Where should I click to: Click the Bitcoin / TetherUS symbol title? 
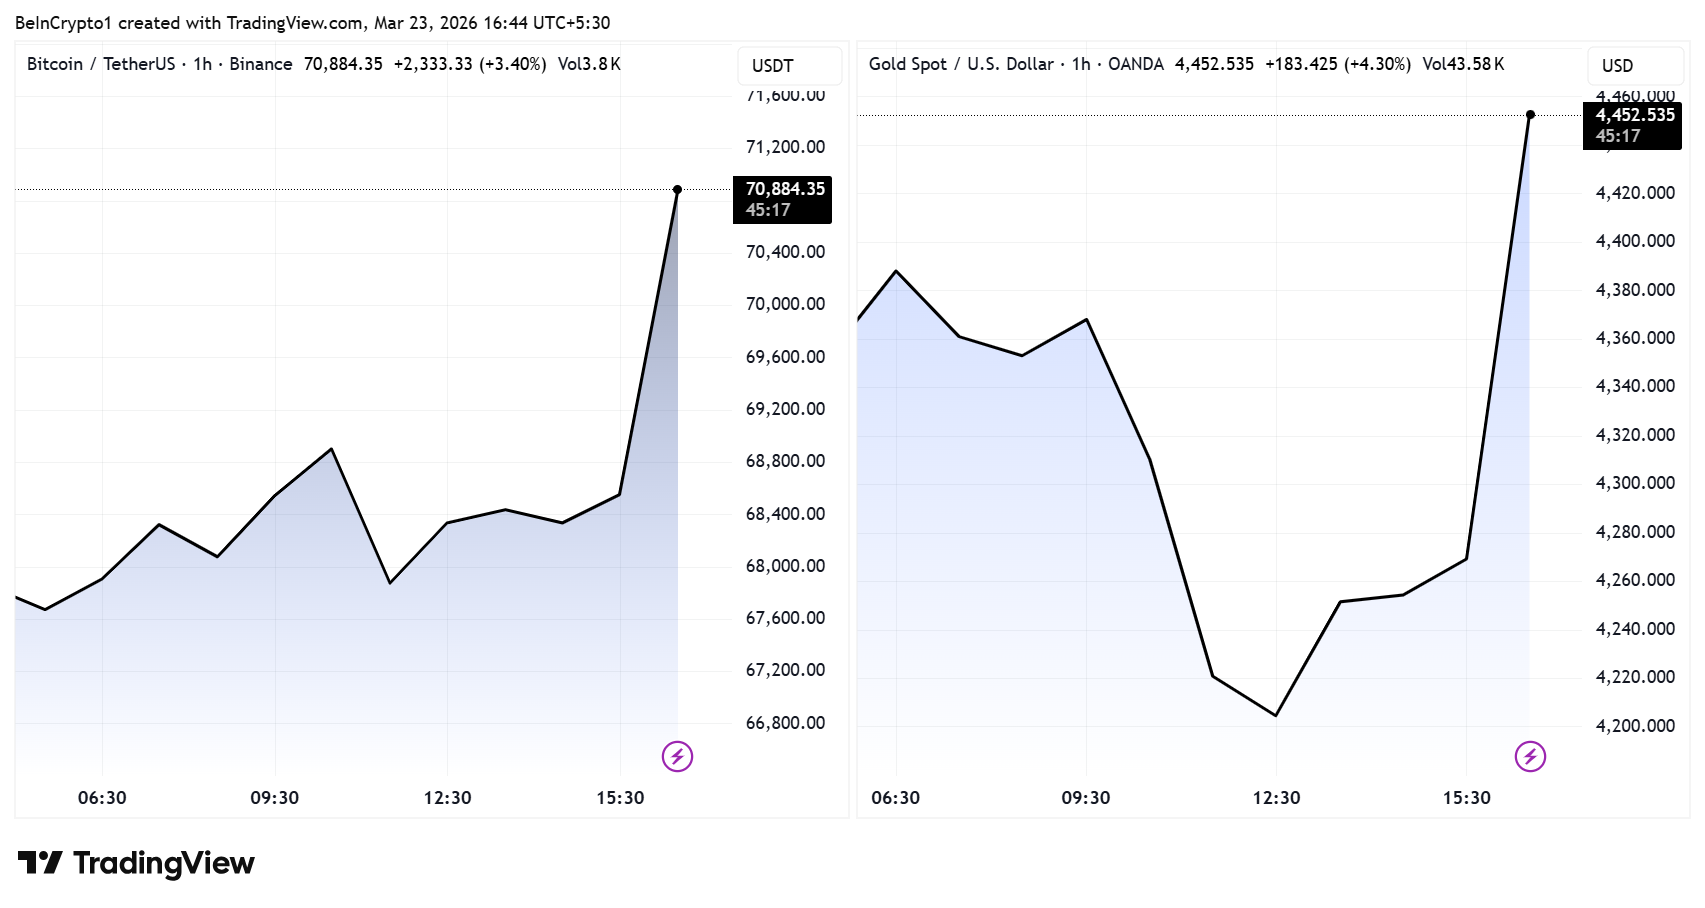coord(100,64)
